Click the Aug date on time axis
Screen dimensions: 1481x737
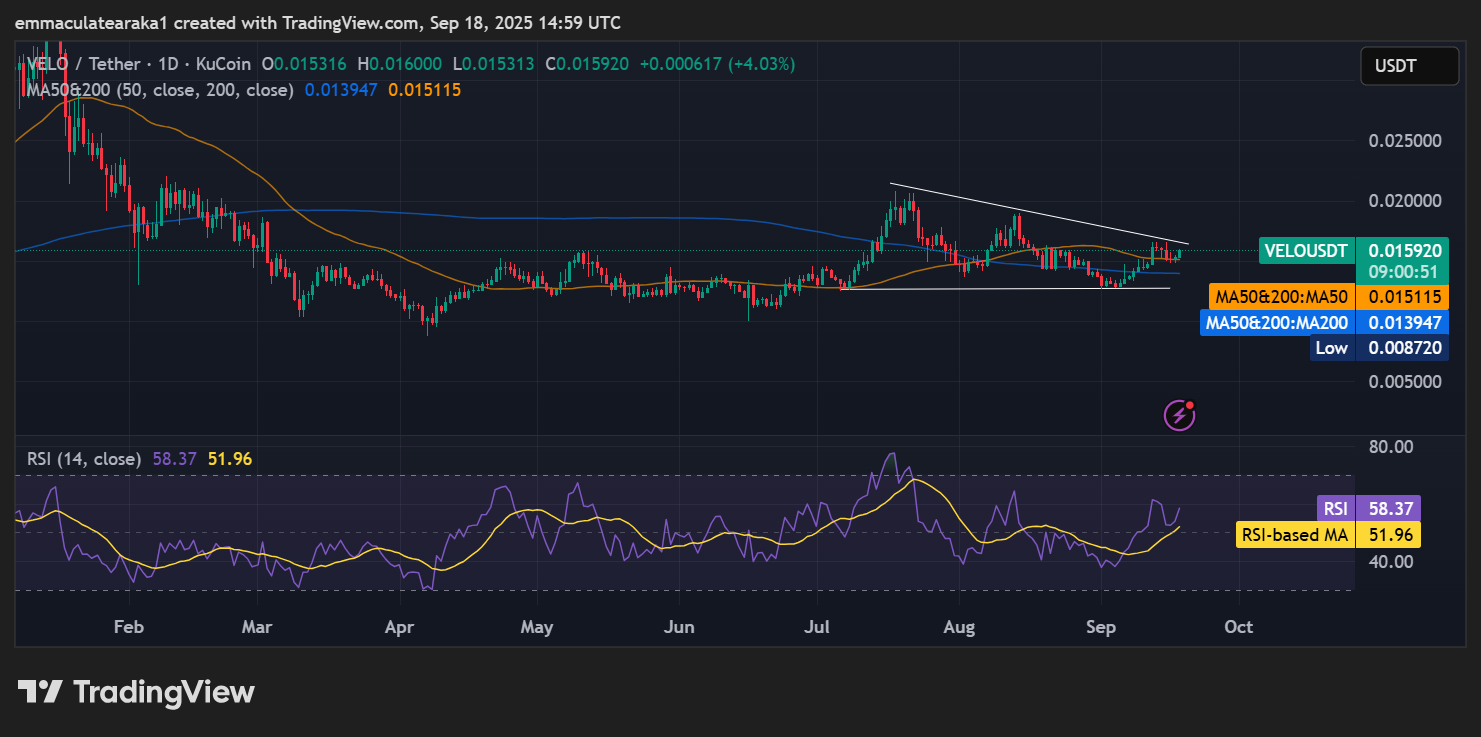click(x=959, y=628)
